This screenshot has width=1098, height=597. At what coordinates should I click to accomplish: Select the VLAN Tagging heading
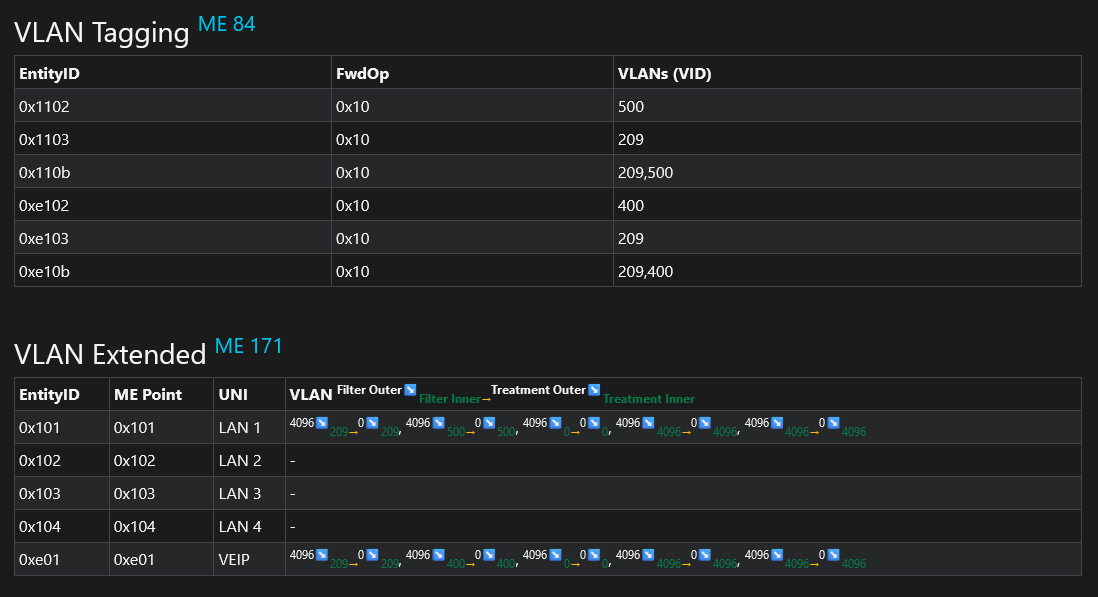tap(102, 32)
